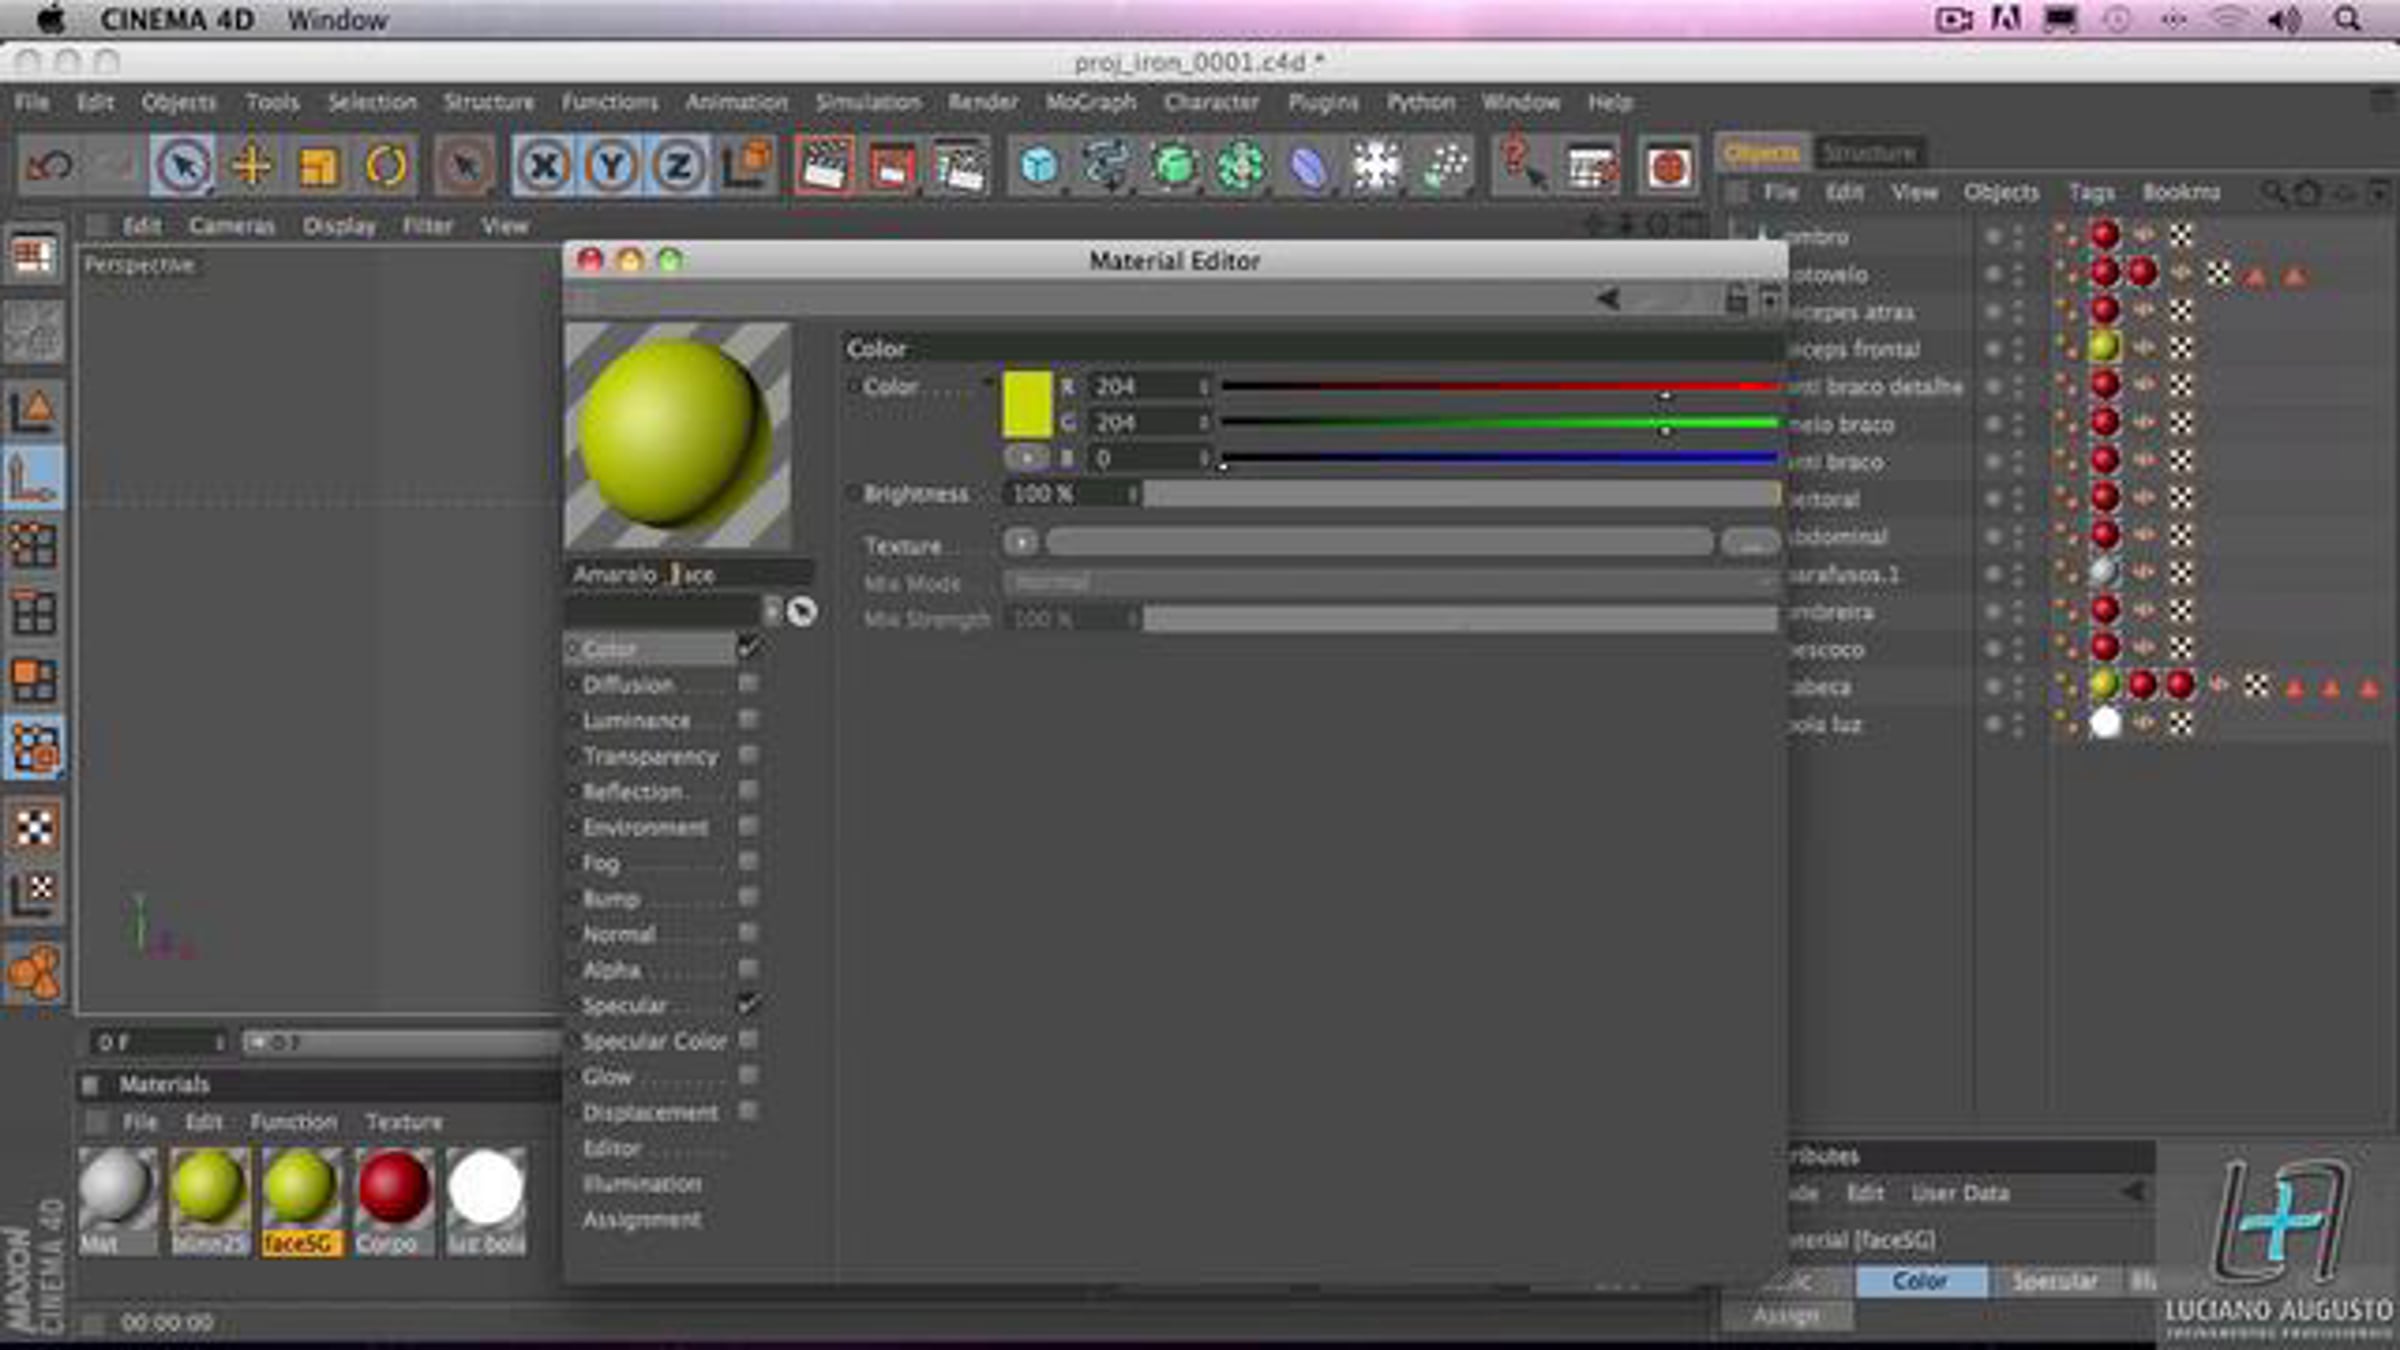Open the Render Settings icon
Image resolution: width=2400 pixels, height=1350 pixels.
click(x=959, y=165)
